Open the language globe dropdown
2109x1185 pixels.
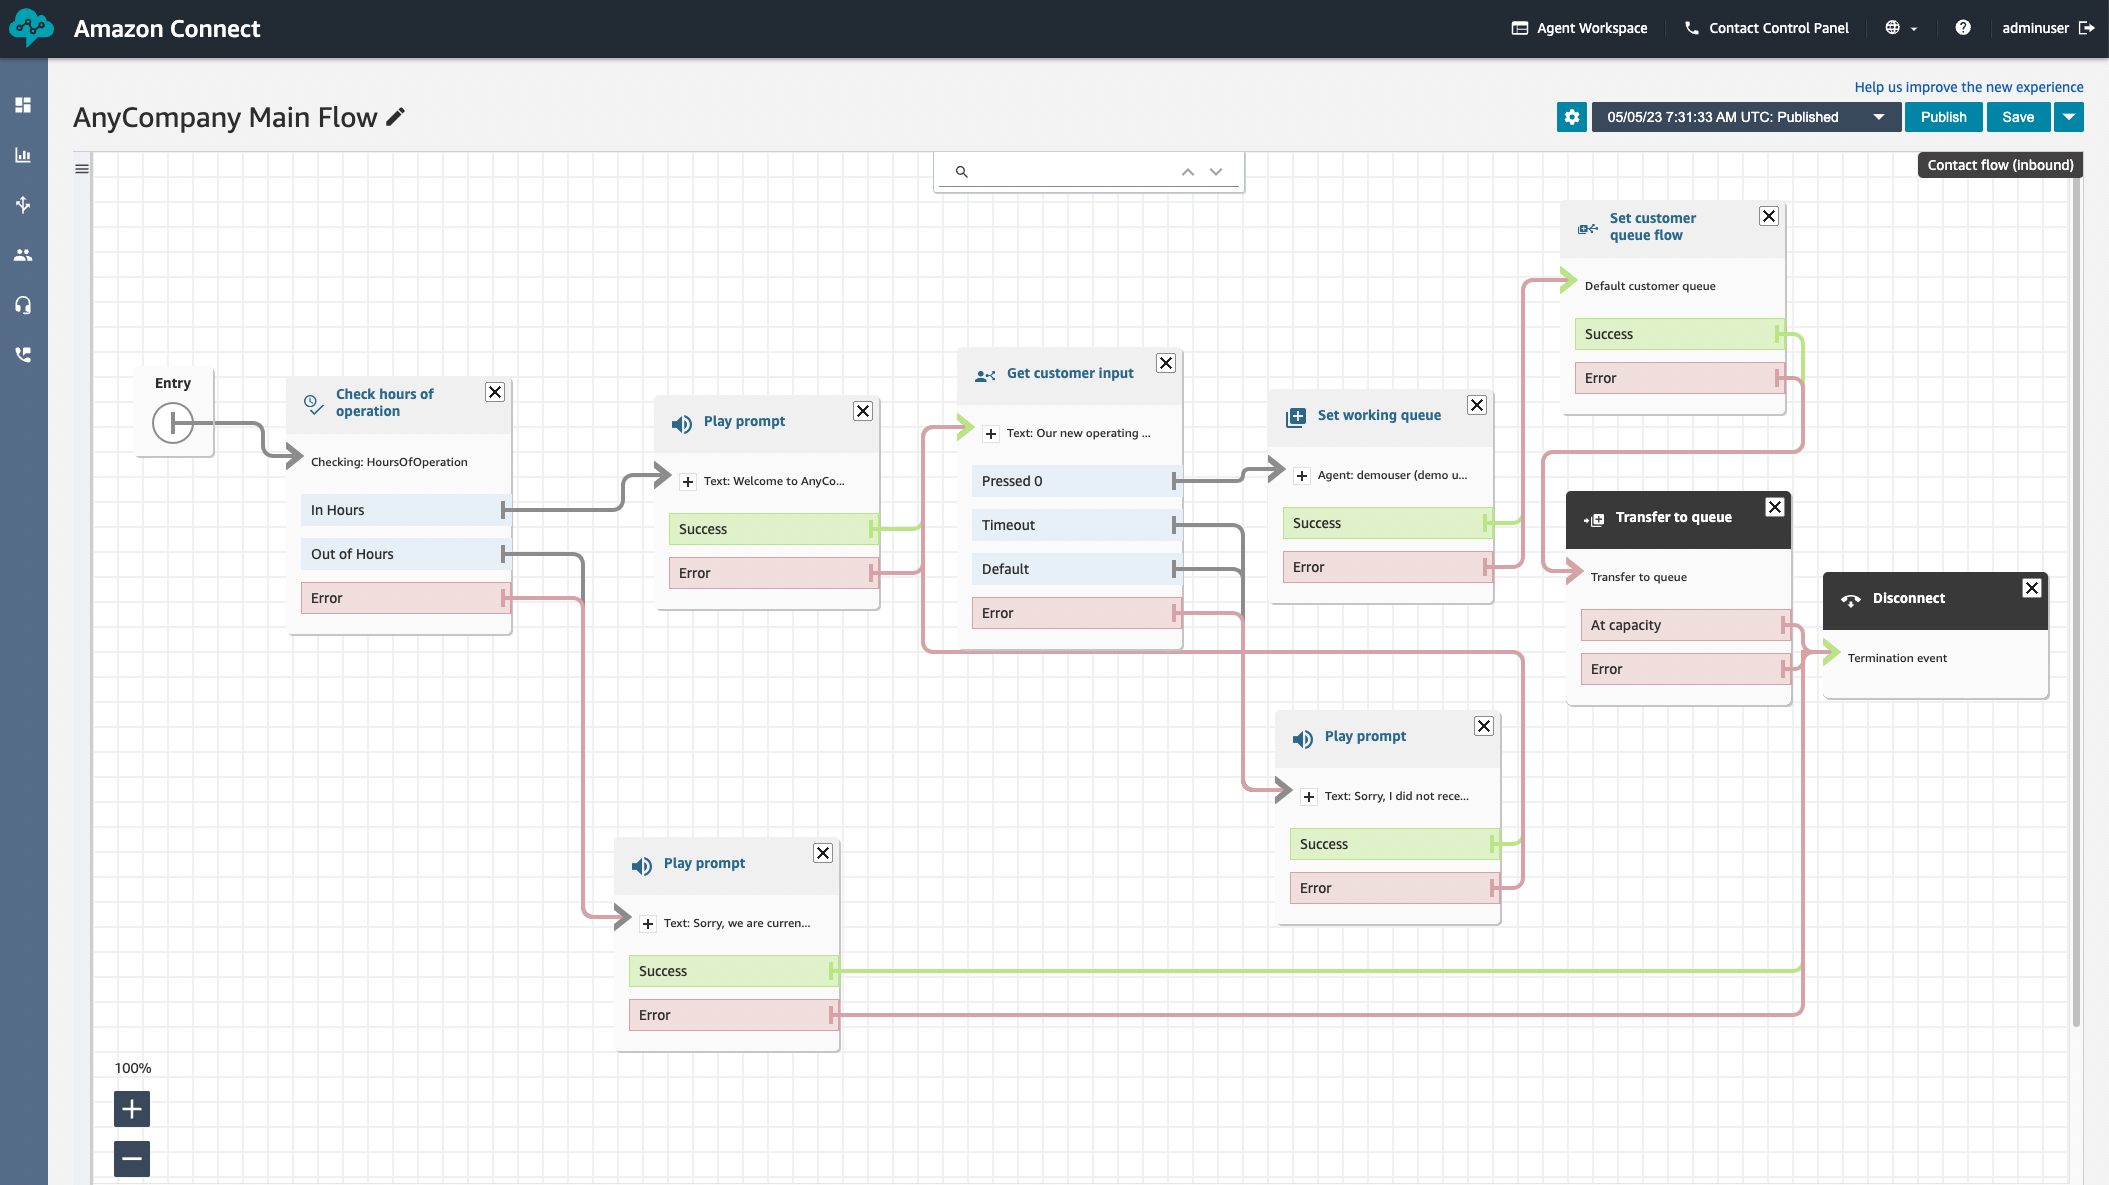pos(1901,28)
